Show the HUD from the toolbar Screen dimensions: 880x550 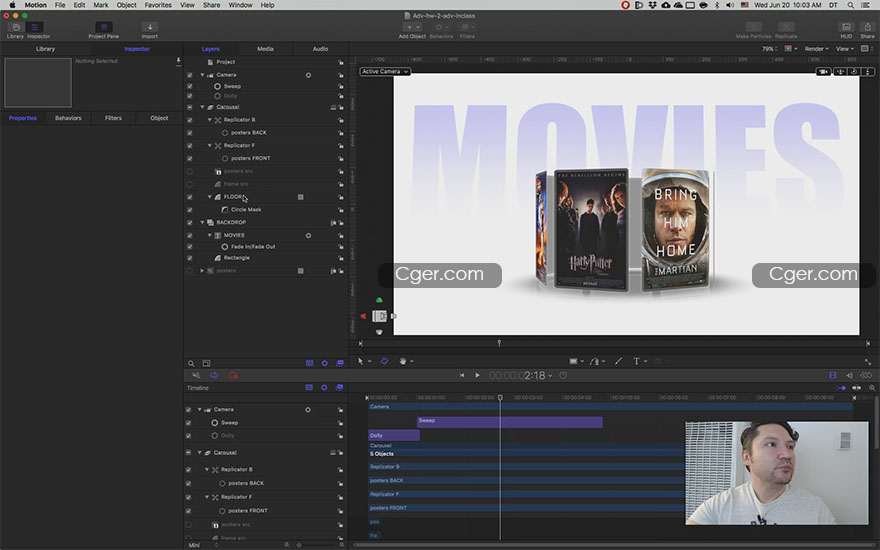coord(846,27)
